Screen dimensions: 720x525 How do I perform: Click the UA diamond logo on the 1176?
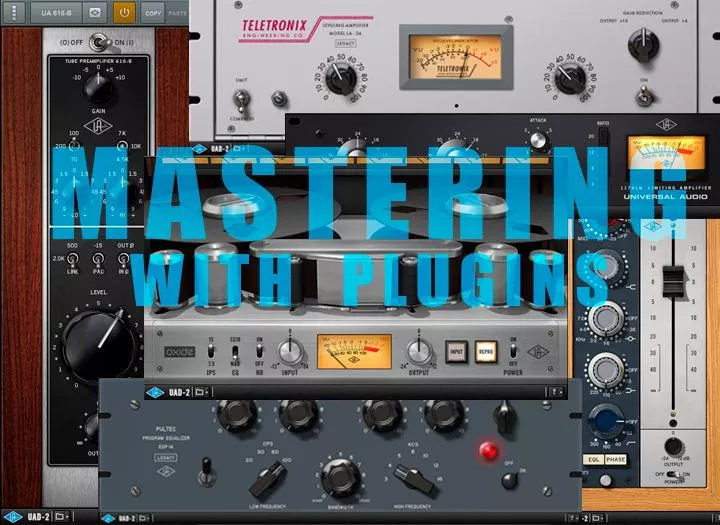point(666,124)
